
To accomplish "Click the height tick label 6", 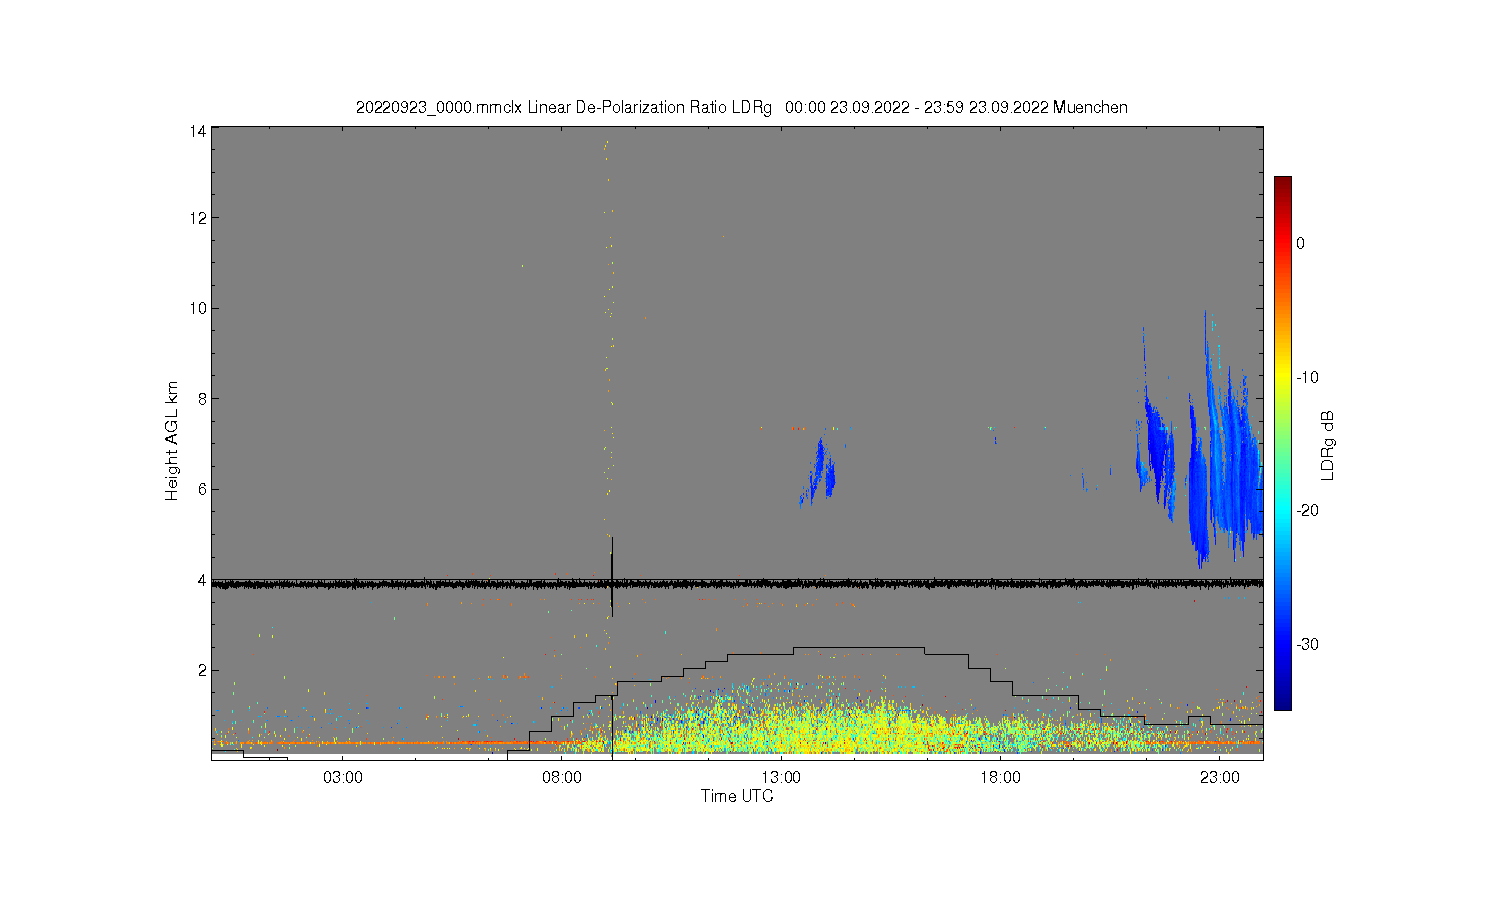I will click(202, 489).
